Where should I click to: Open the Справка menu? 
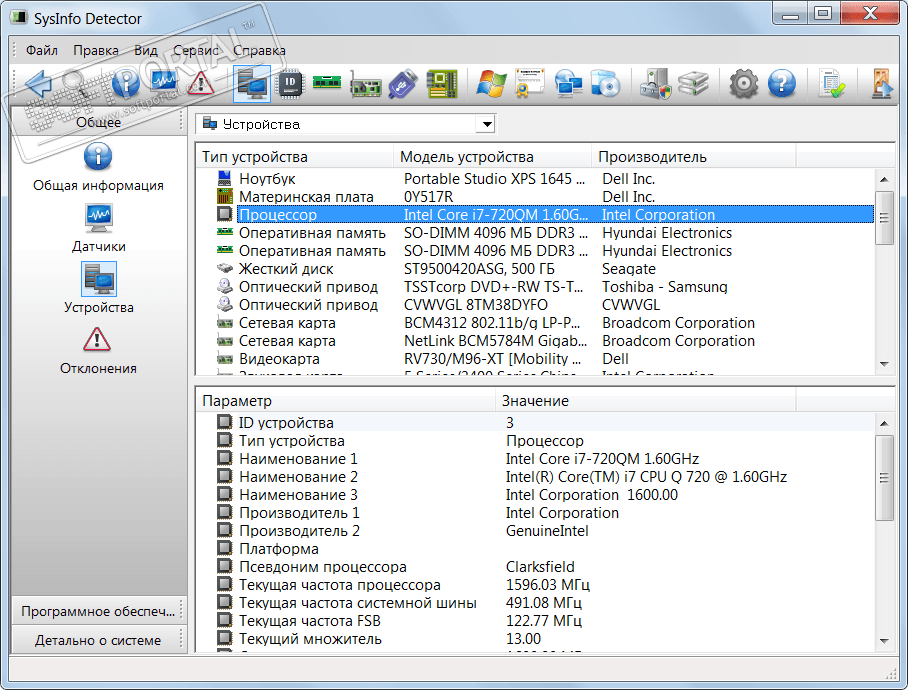259,50
